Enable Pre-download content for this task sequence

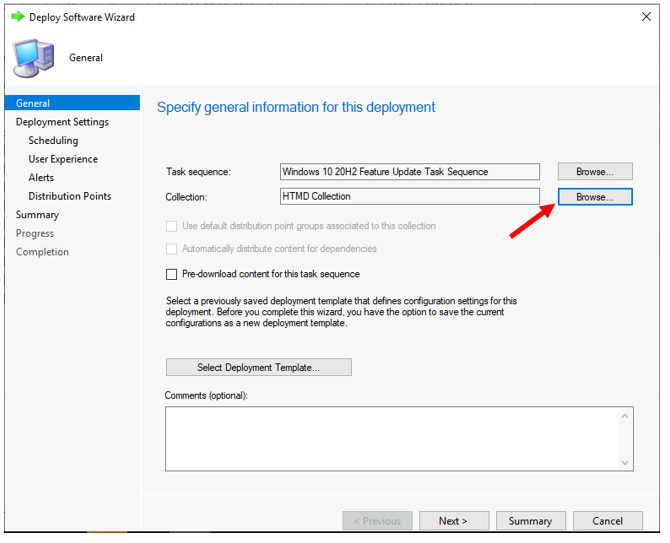(172, 274)
